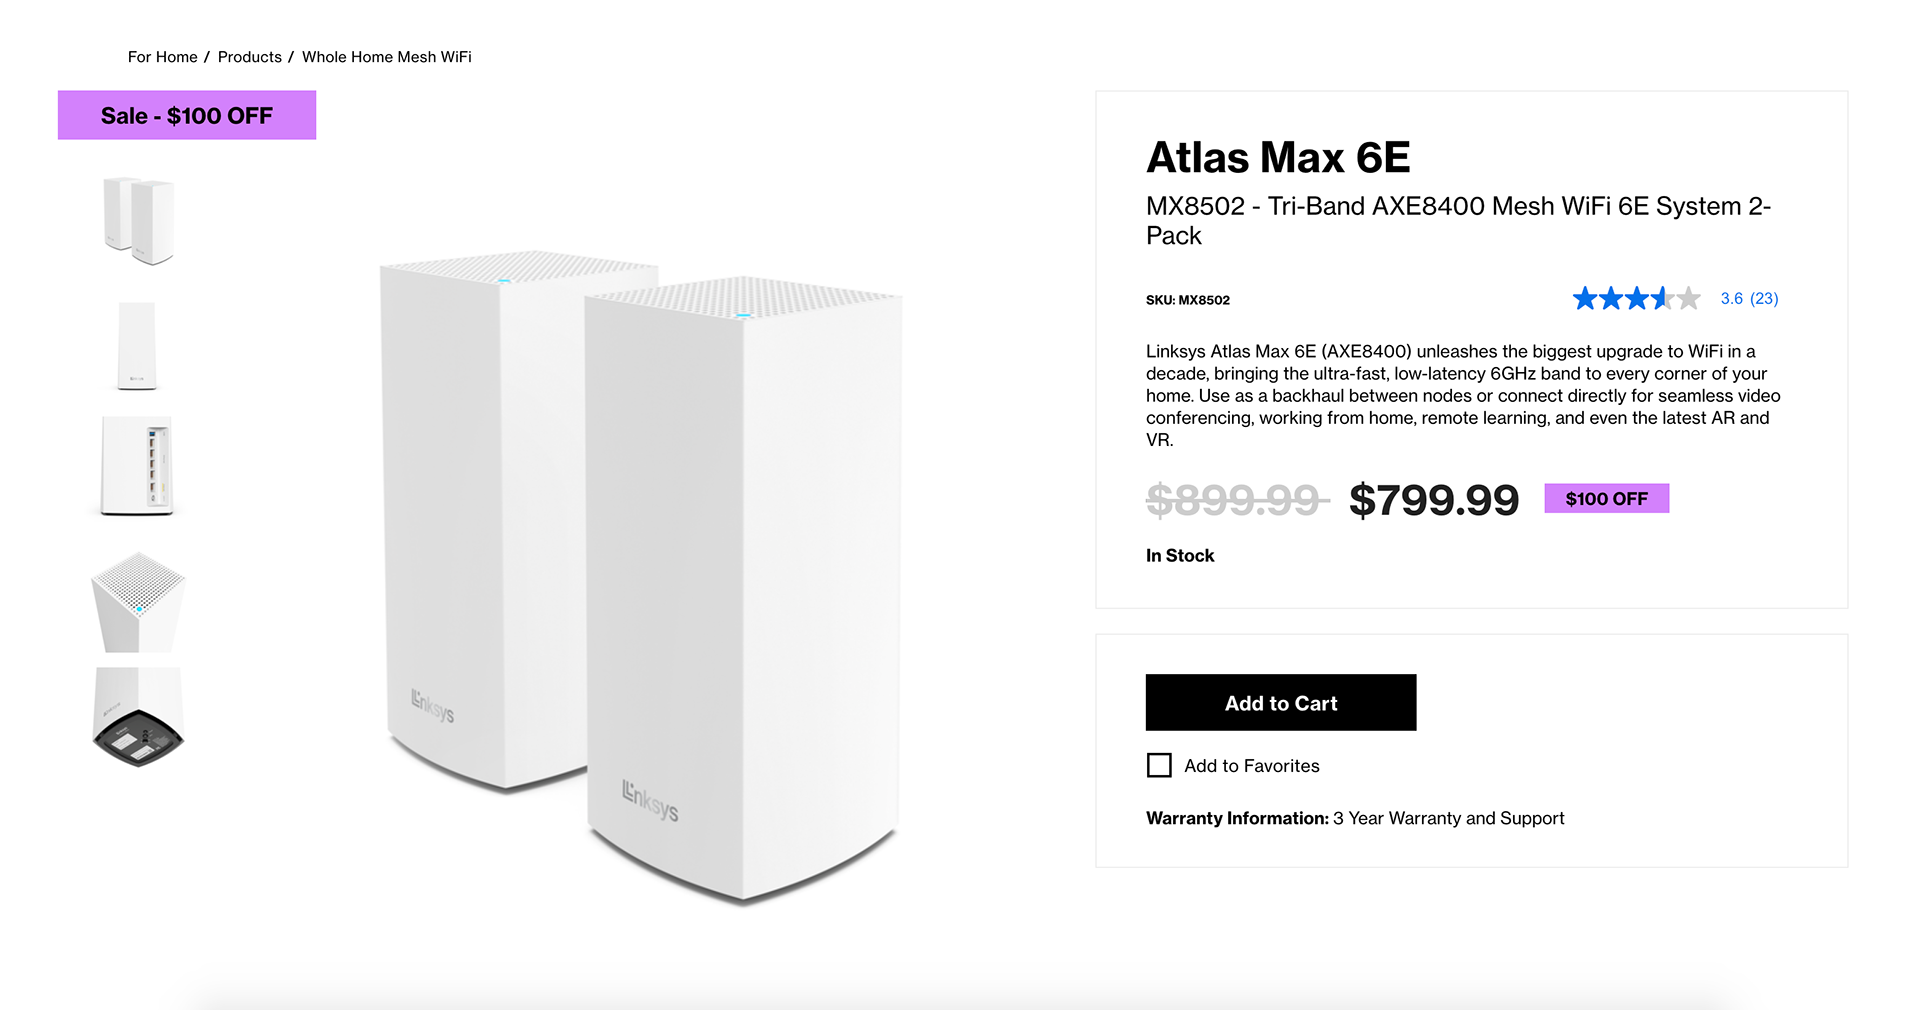1920x1010 pixels.
Task: Go to the Products breadcrumb
Action: pos(249,57)
